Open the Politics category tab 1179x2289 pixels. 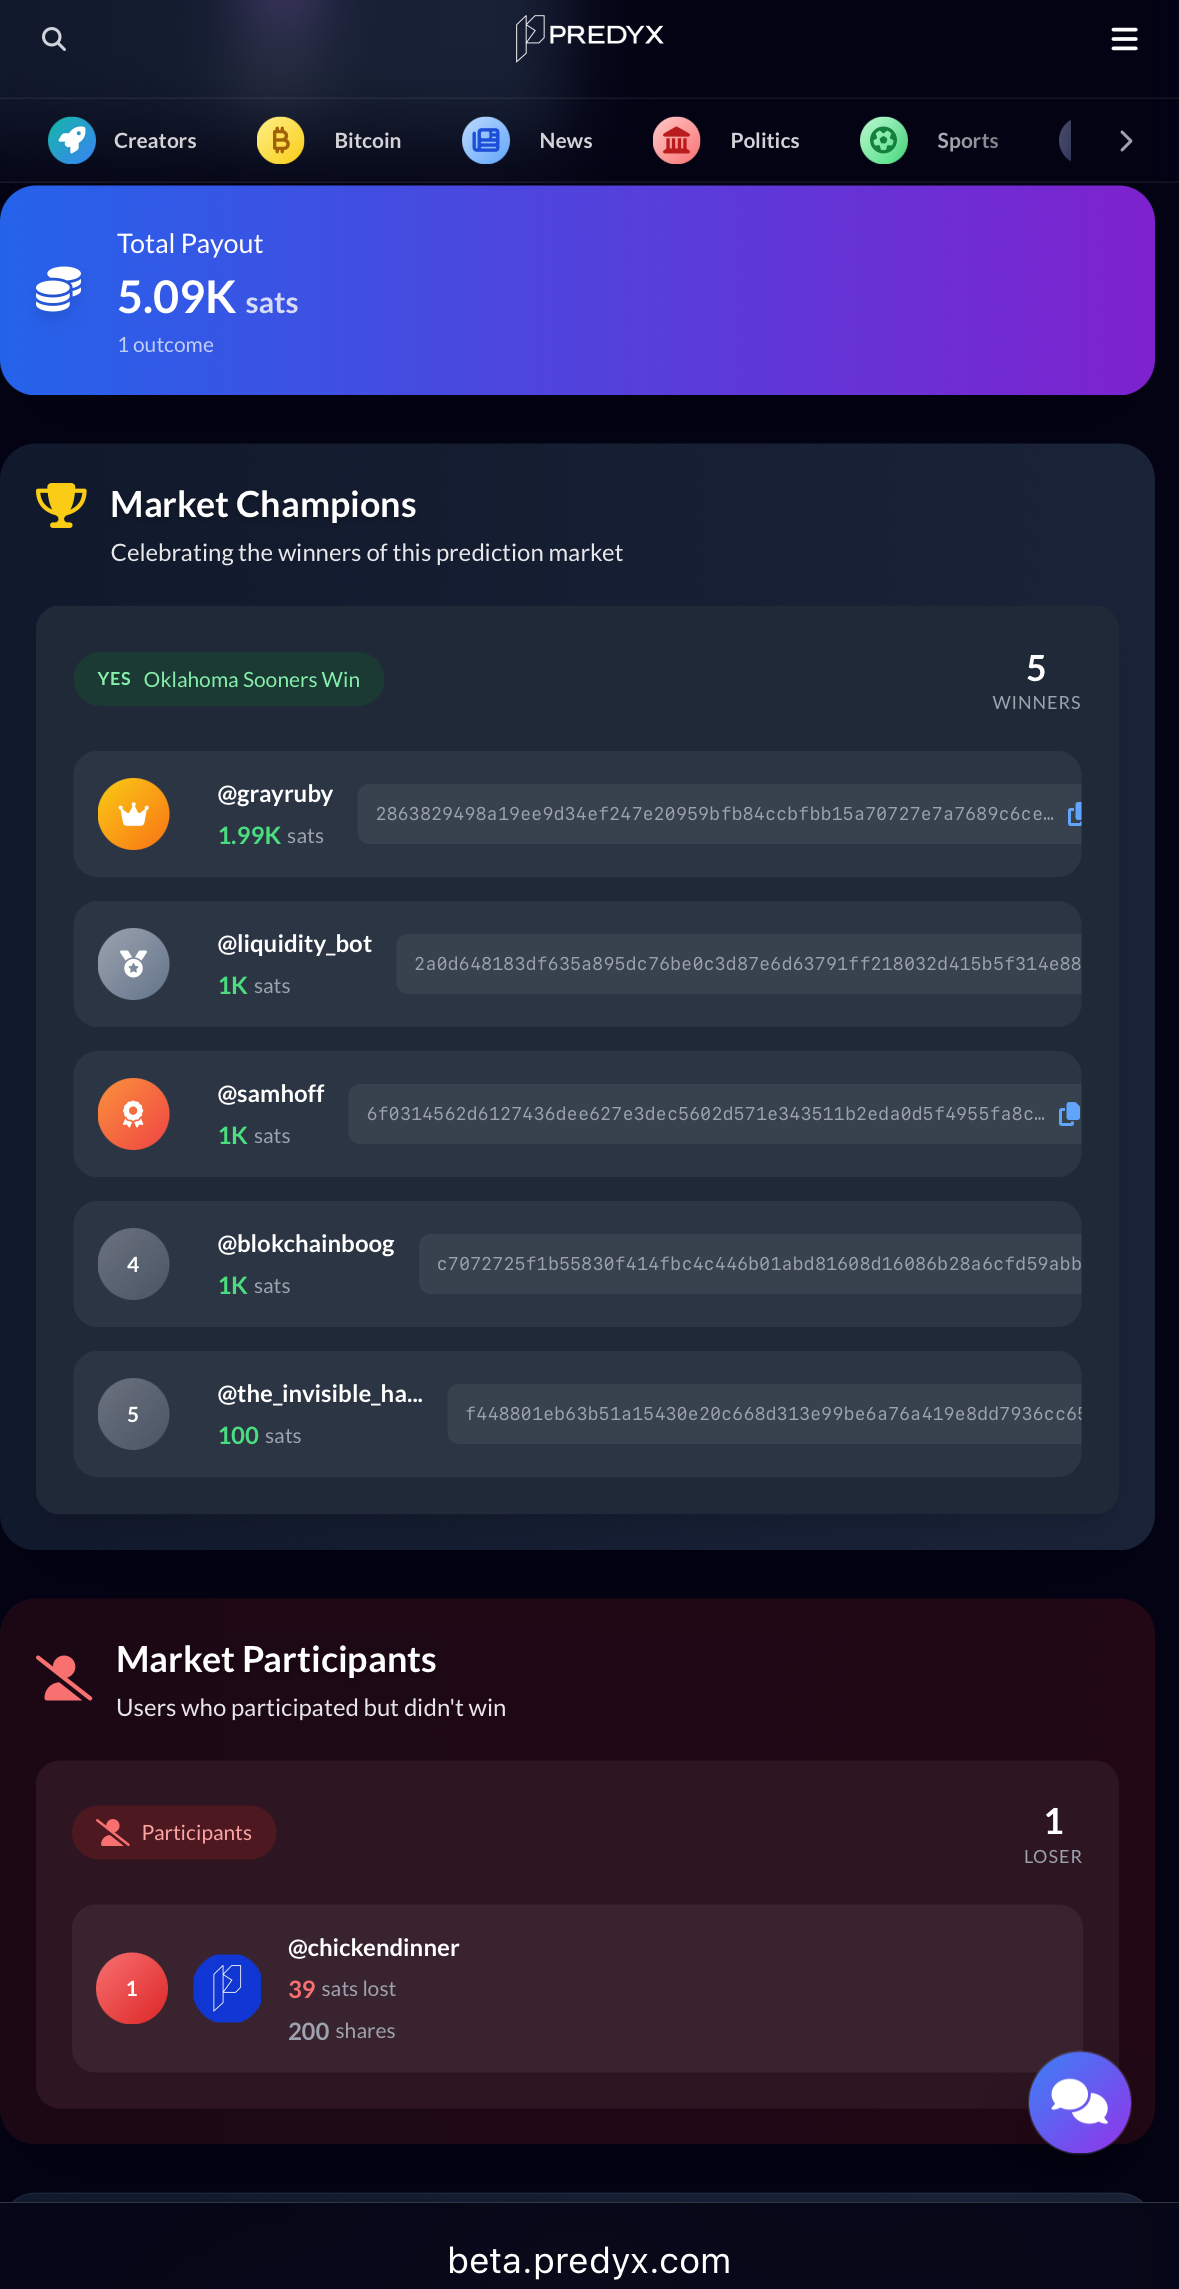(x=726, y=141)
